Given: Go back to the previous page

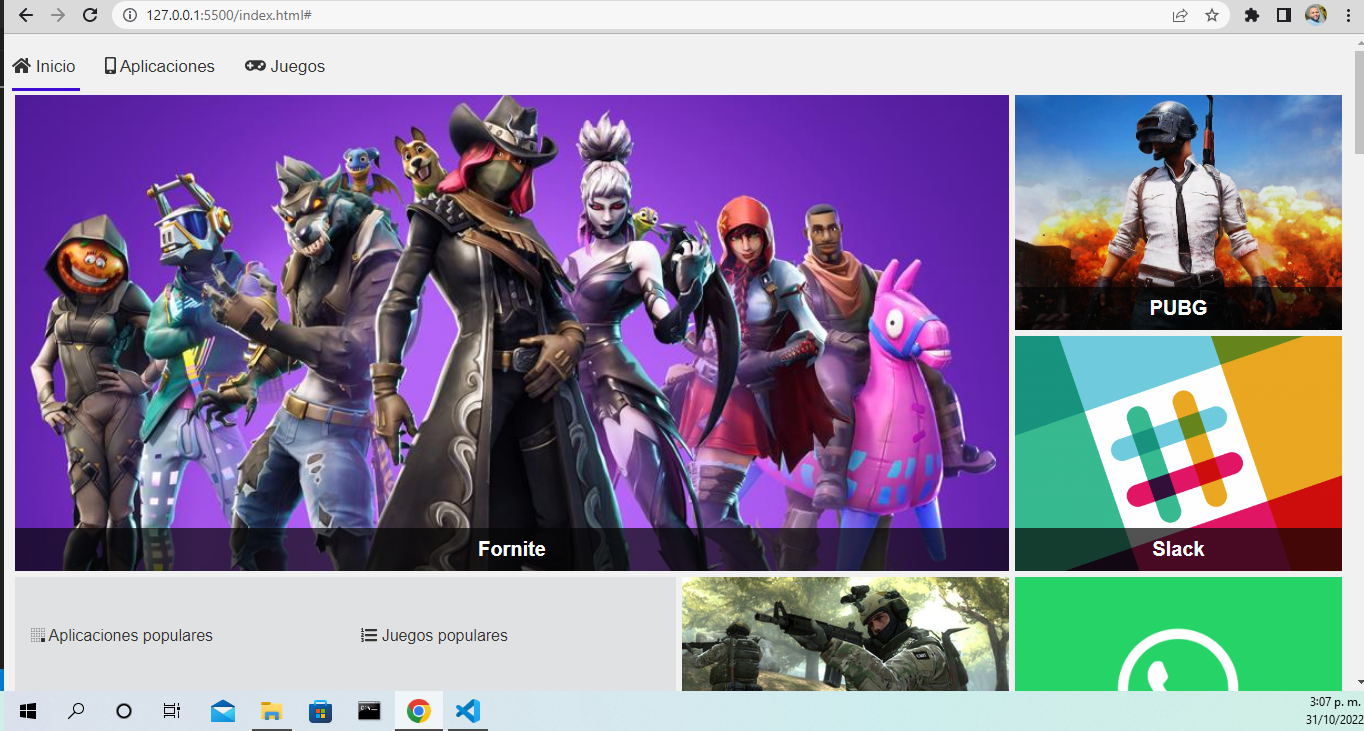Looking at the screenshot, I should [x=26, y=15].
